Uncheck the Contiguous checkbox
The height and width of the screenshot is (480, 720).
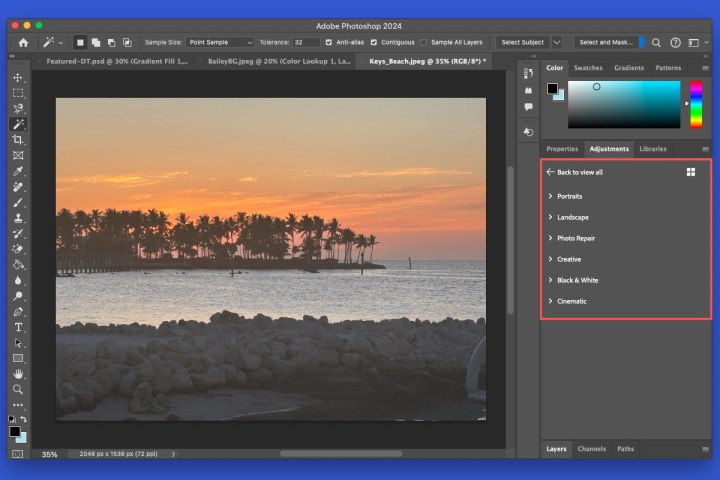tap(374, 43)
